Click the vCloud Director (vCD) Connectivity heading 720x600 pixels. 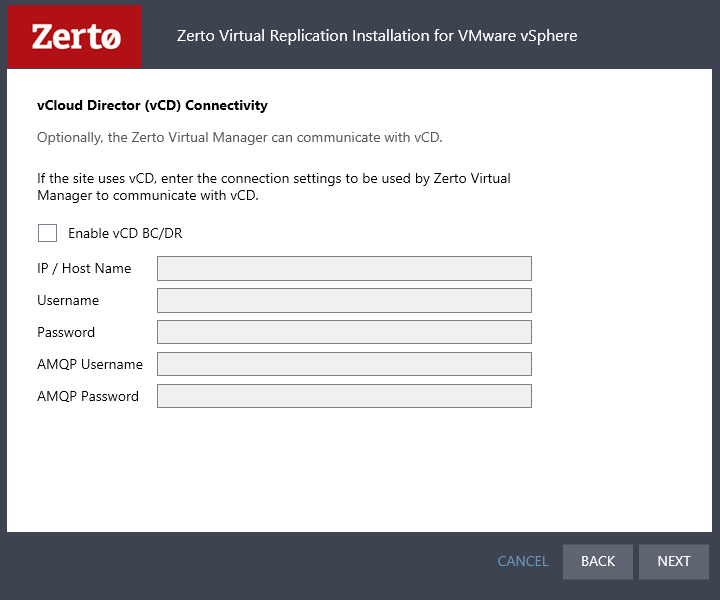click(152, 105)
